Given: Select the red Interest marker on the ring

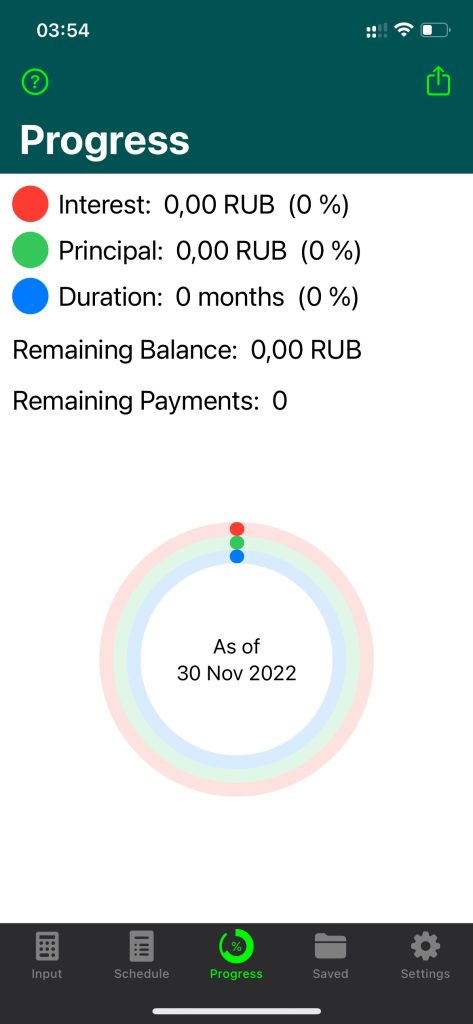Looking at the screenshot, I should coord(237,529).
